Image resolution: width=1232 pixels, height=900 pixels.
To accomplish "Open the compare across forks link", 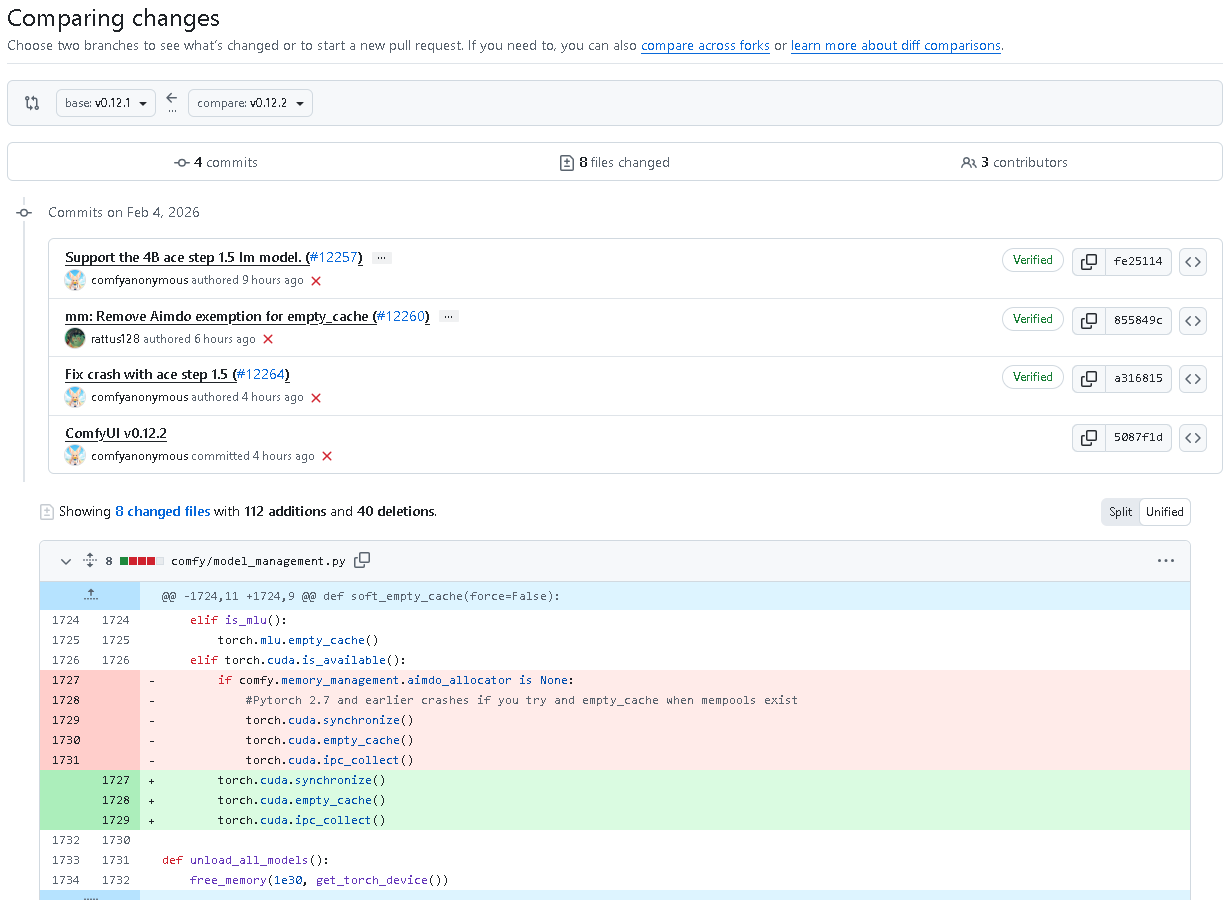I will coord(705,46).
